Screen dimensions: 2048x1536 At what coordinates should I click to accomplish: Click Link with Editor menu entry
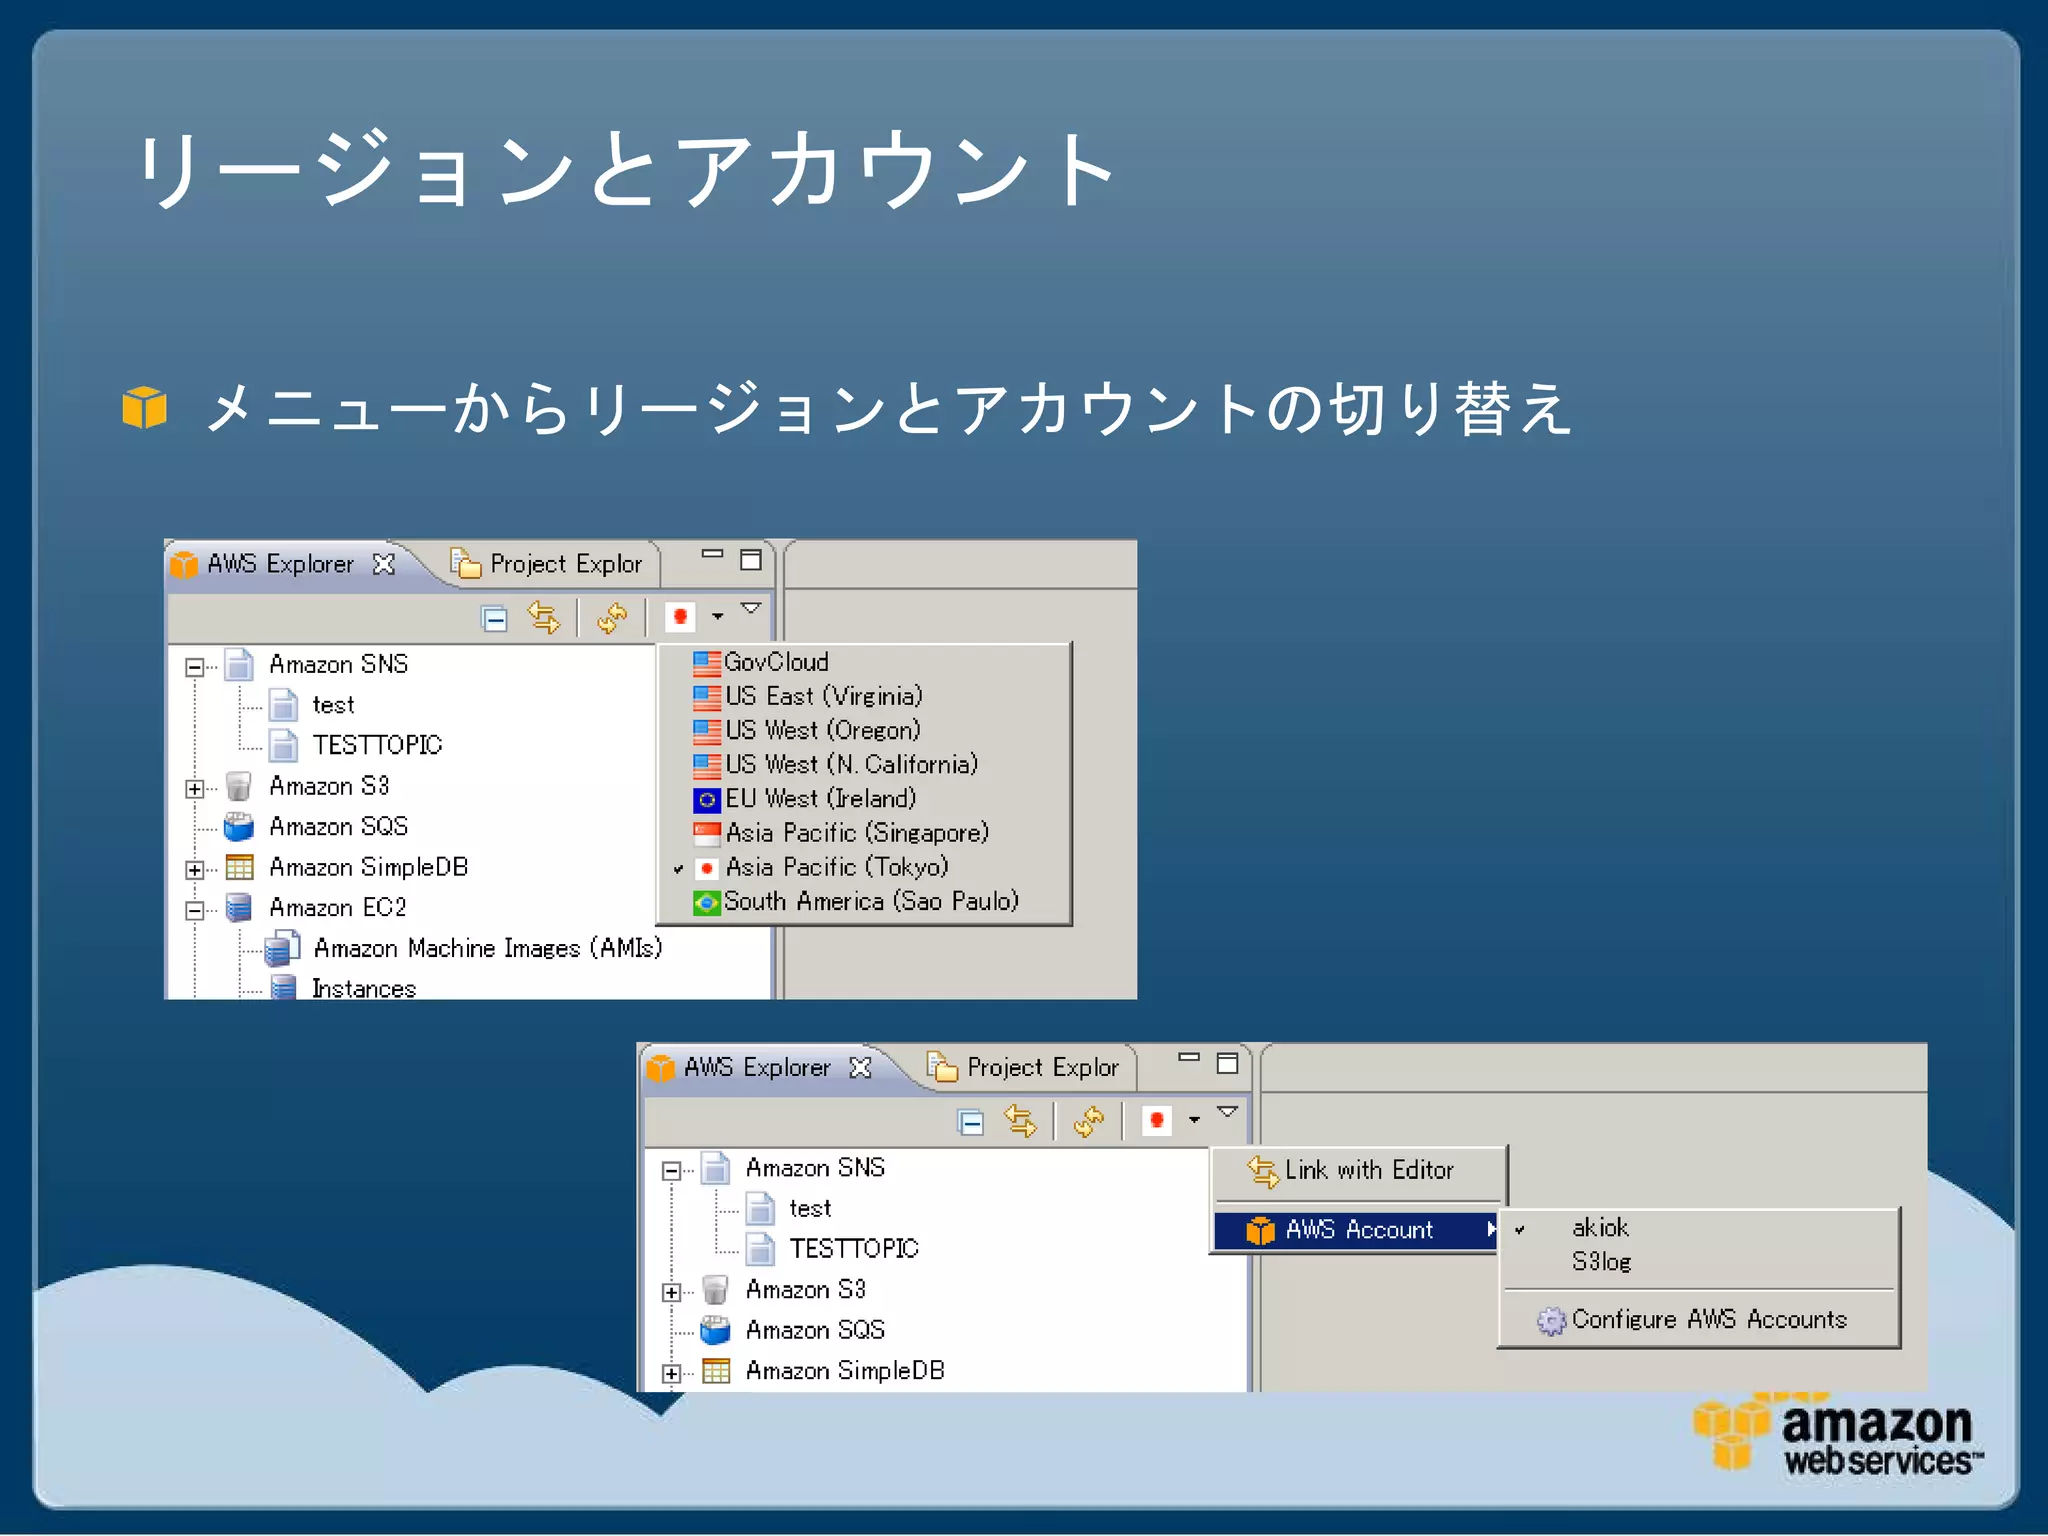(x=1368, y=1170)
